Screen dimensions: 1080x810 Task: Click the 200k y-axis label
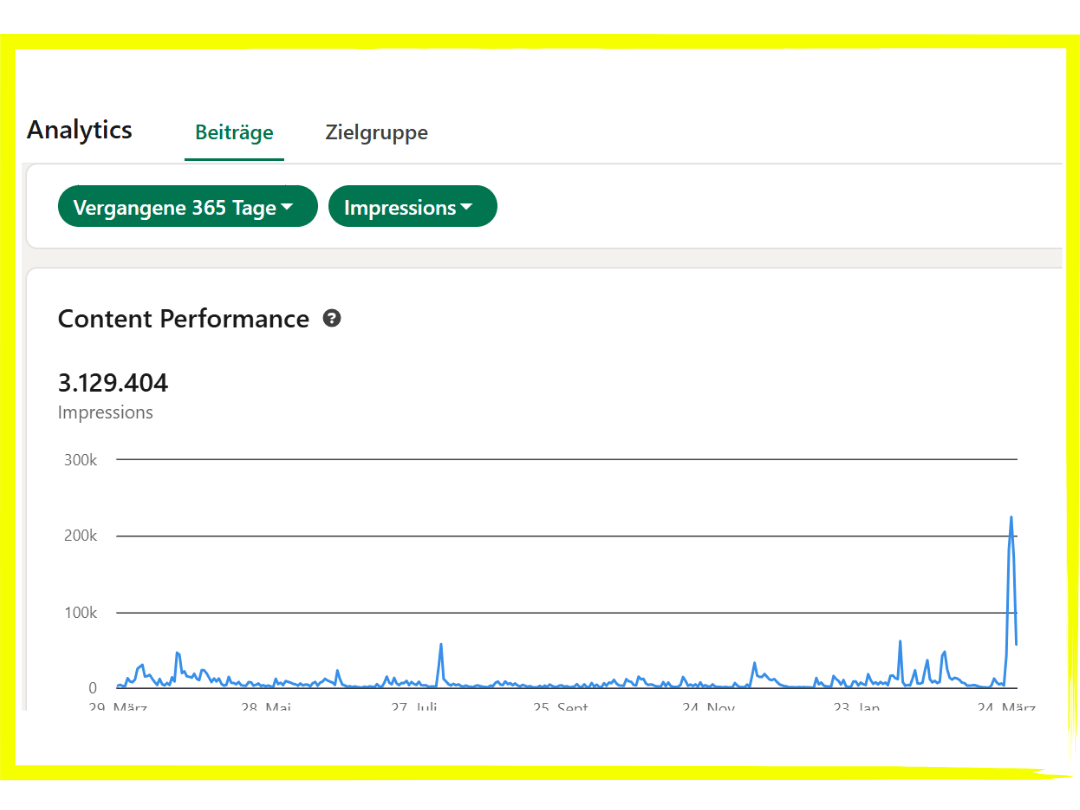tap(80, 536)
